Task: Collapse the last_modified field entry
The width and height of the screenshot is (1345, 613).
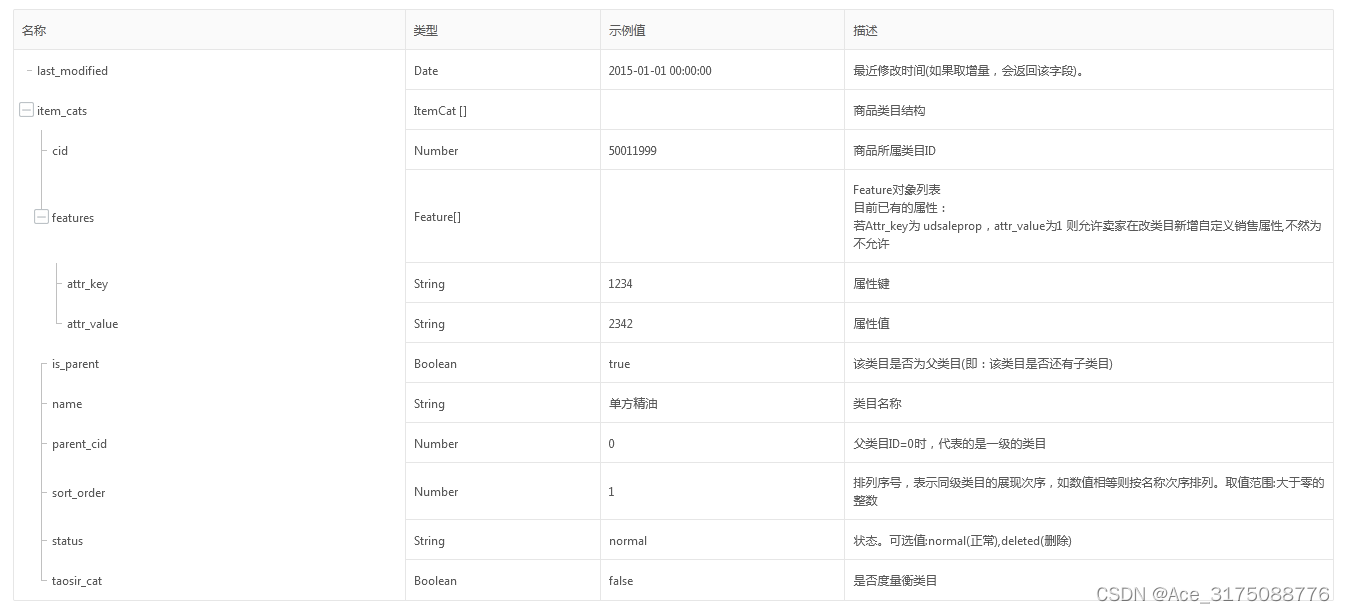Action: pos(27,70)
